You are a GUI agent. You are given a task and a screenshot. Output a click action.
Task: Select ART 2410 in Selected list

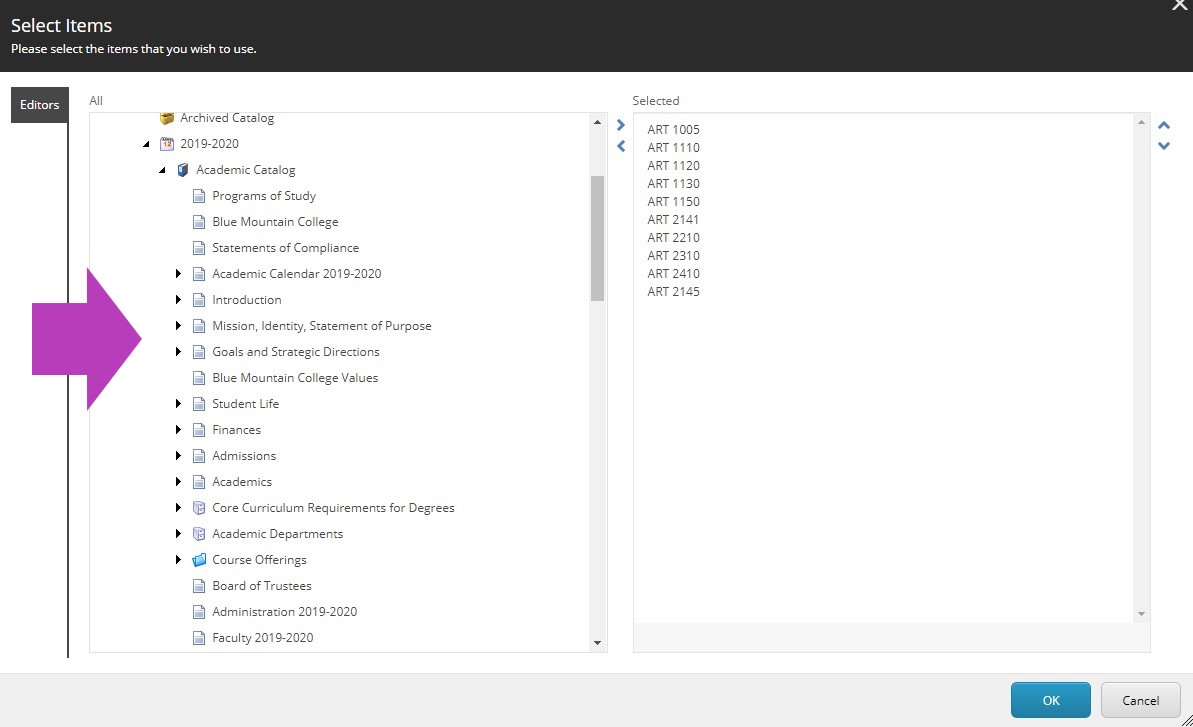click(673, 274)
